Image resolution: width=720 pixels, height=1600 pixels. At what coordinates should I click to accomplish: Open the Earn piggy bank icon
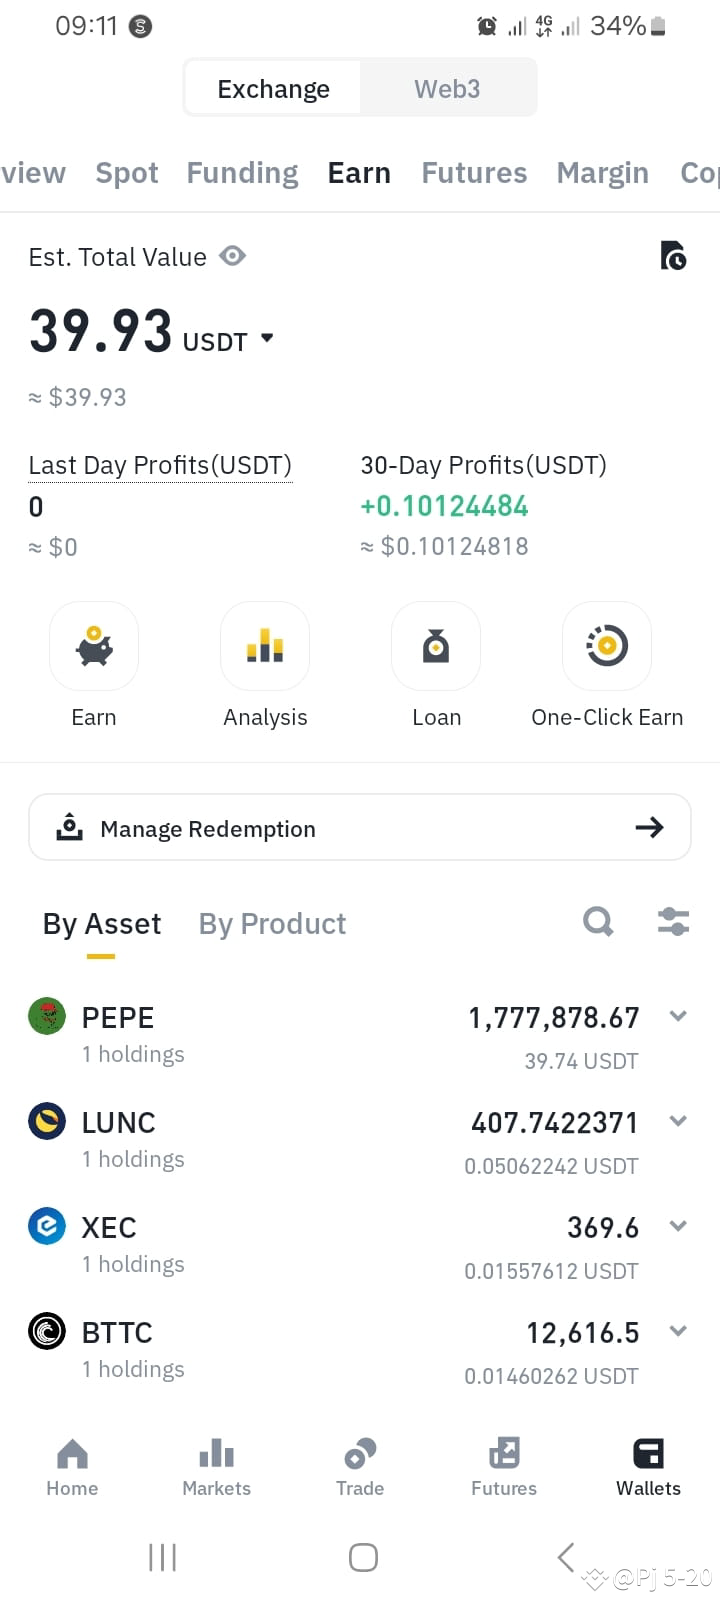[94, 646]
